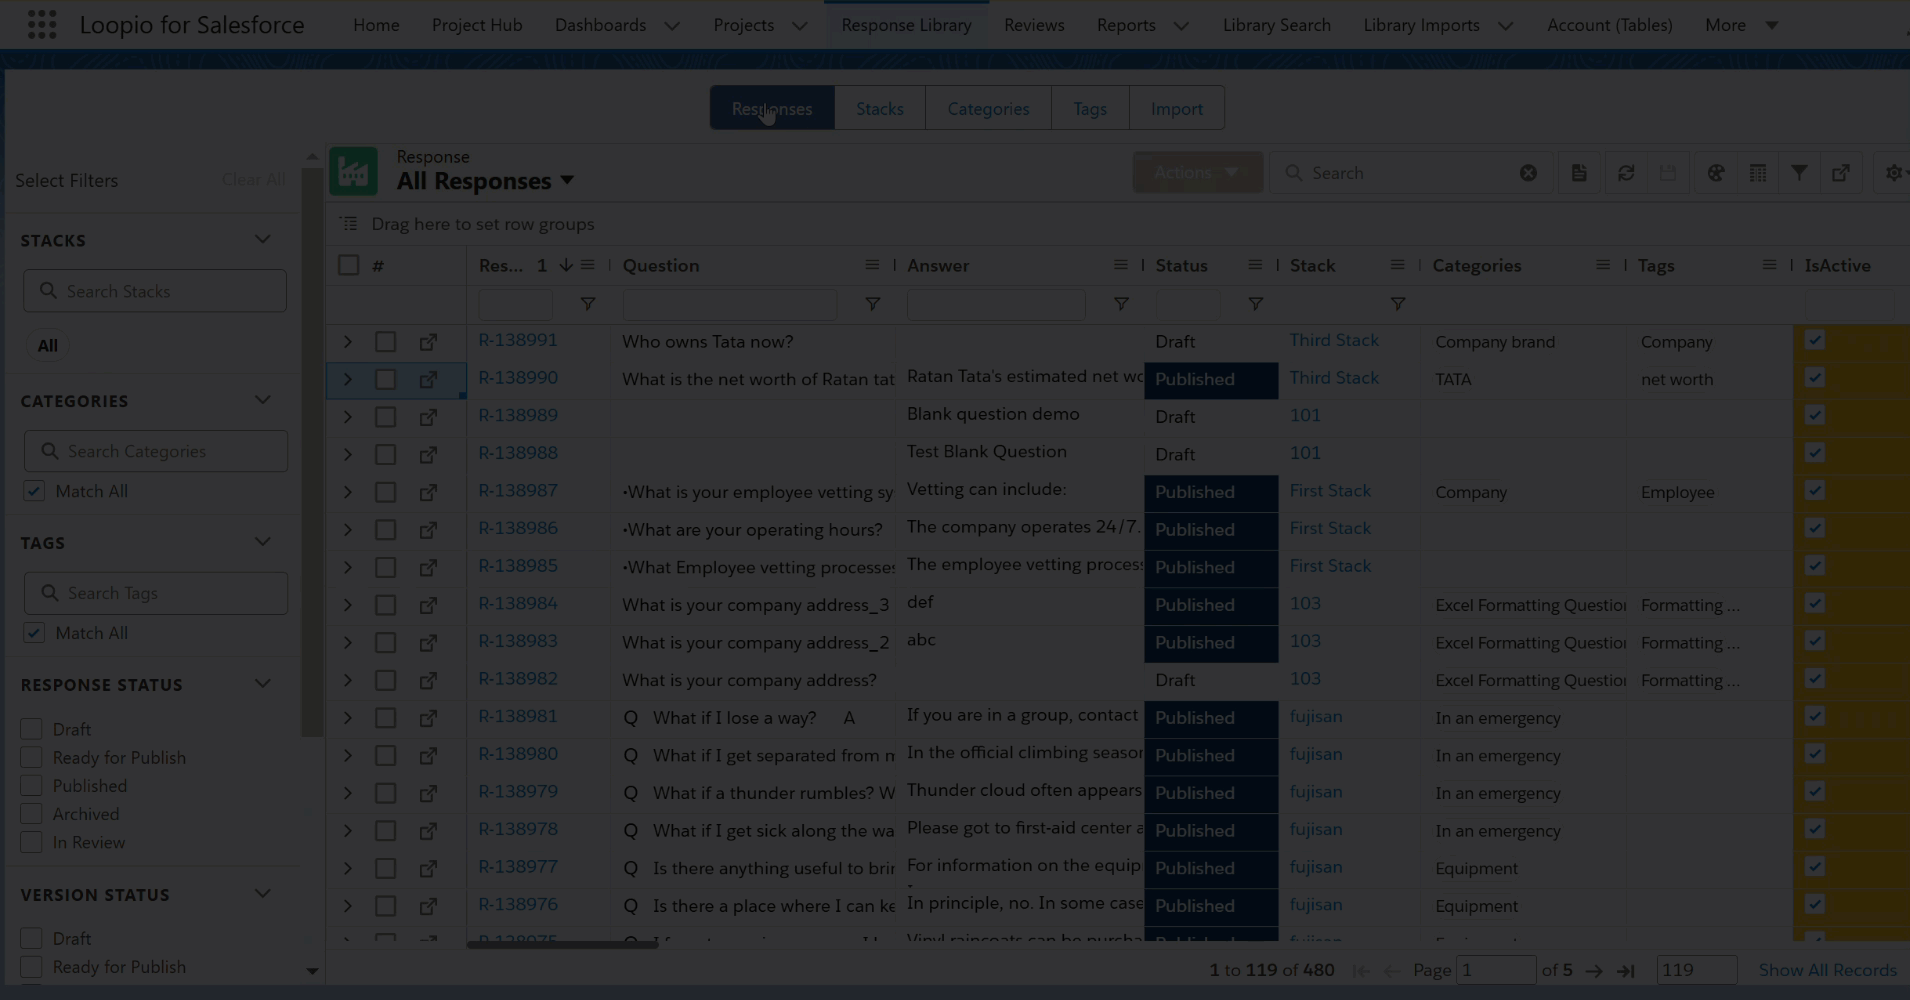Open Status column filter funnel
This screenshot has height=1000, width=1910.
[x=1255, y=303]
